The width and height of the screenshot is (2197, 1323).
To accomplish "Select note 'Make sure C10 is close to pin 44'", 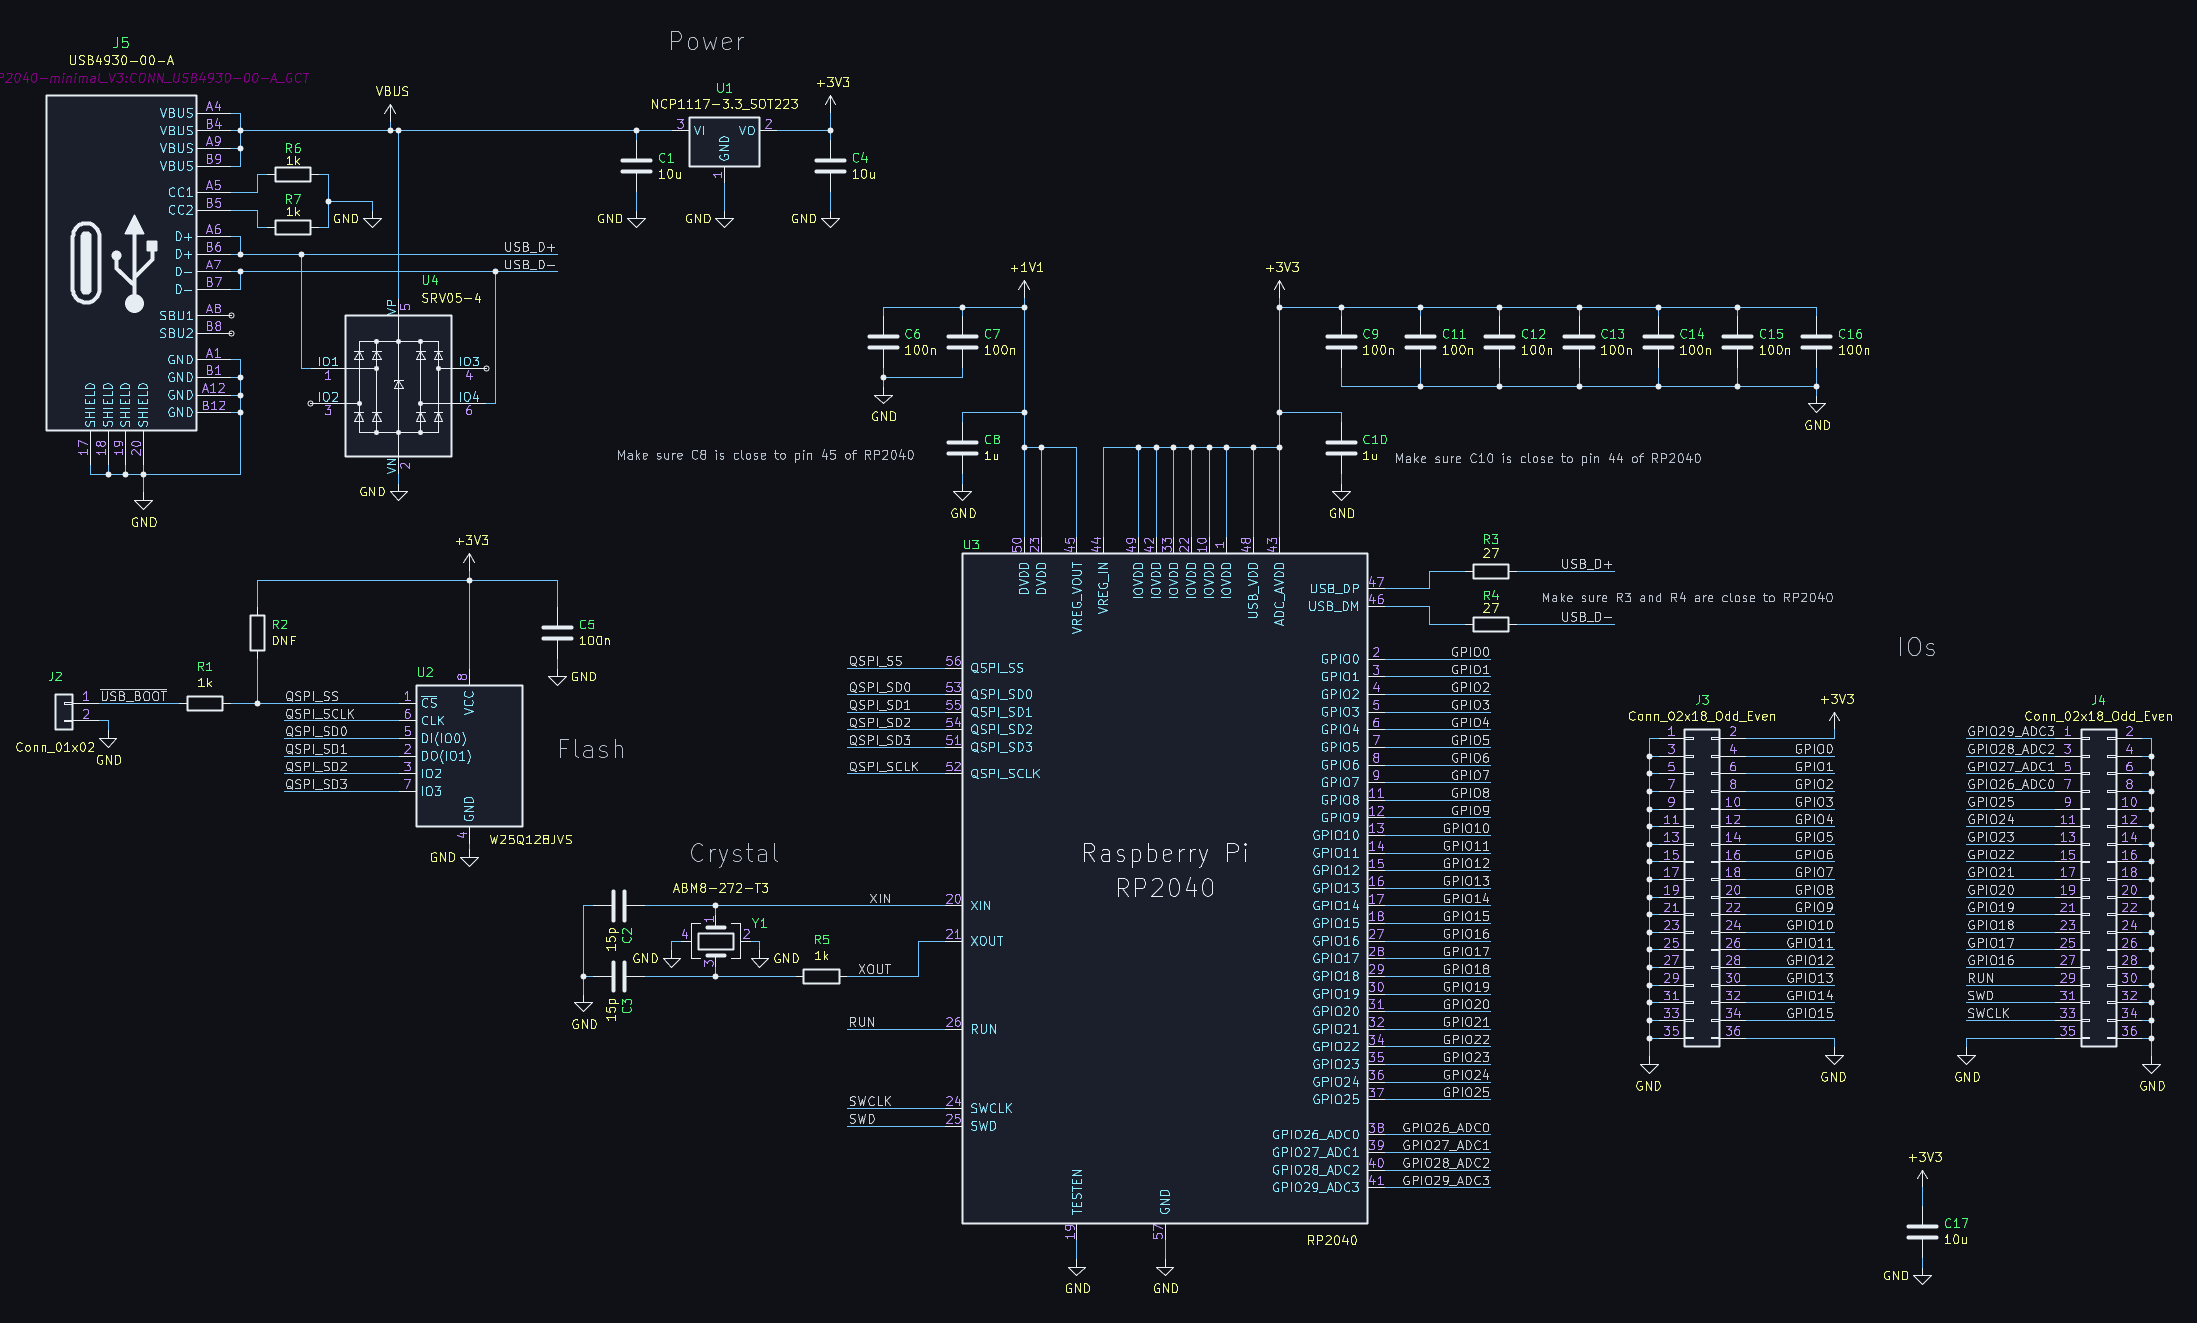I will (x=1548, y=458).
